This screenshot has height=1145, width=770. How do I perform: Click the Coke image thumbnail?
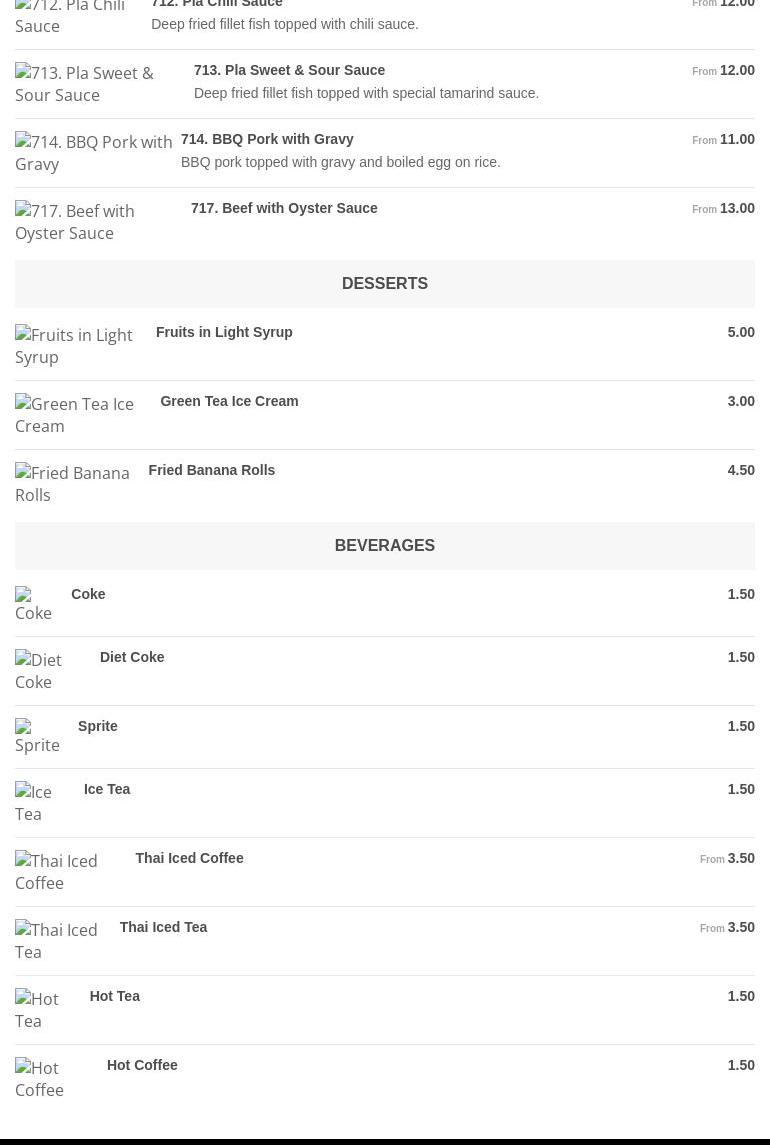pyautogui.click(x=35, y=604)
